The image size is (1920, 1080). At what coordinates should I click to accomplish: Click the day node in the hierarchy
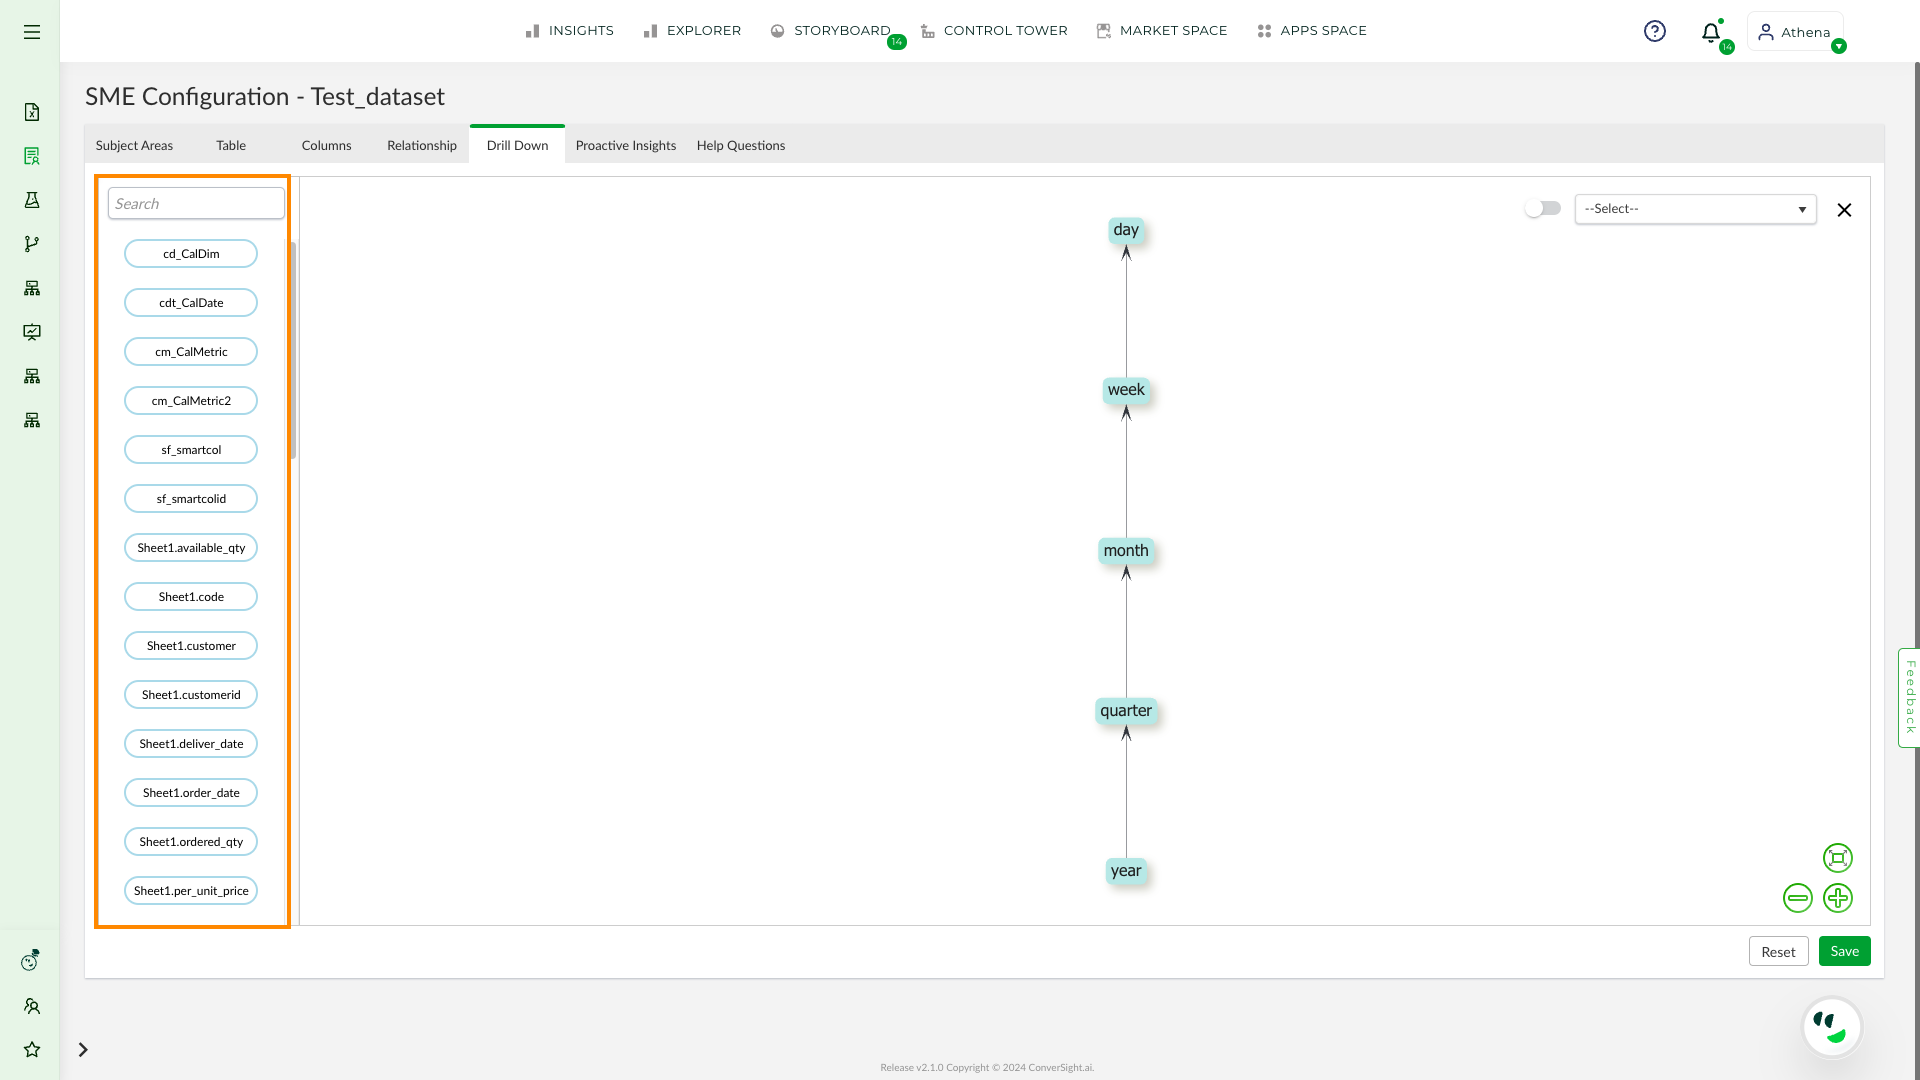coord(1126,230)
